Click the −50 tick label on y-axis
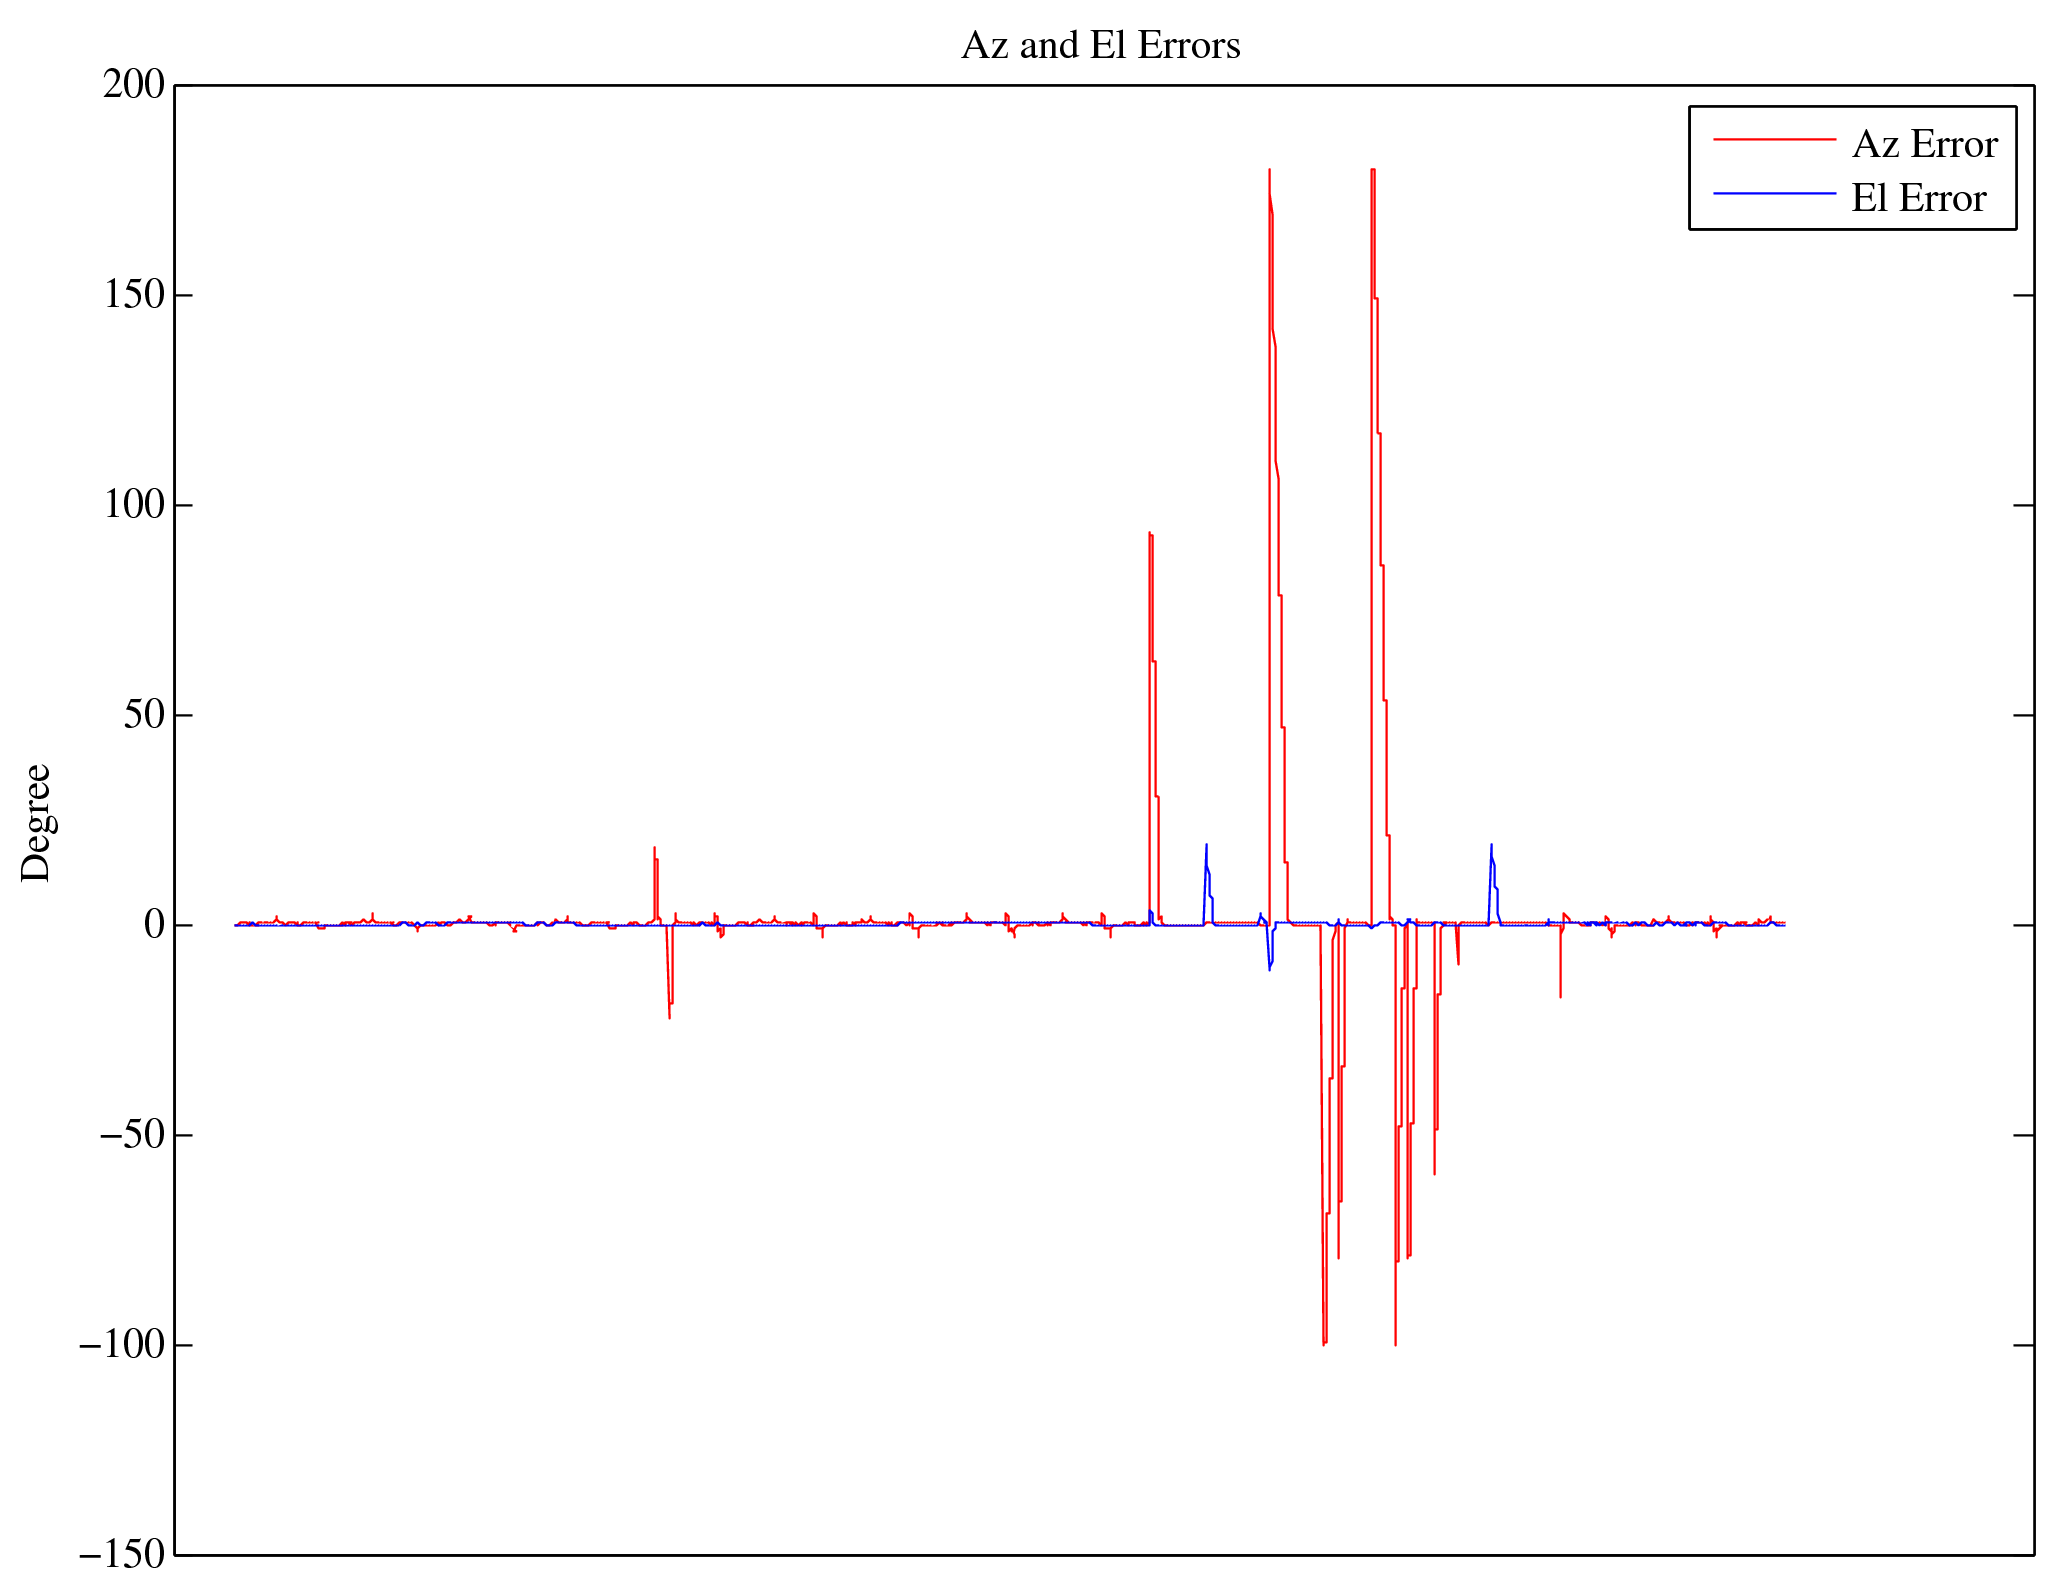Viewport: 2063px width, 1592px height. tap(131, 1135)
